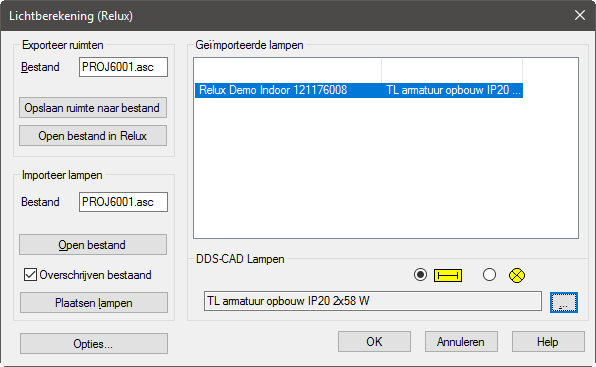Open the Opties... dialog
The width and height of the screenshot is (596, 367).
[x=94, y=344]
